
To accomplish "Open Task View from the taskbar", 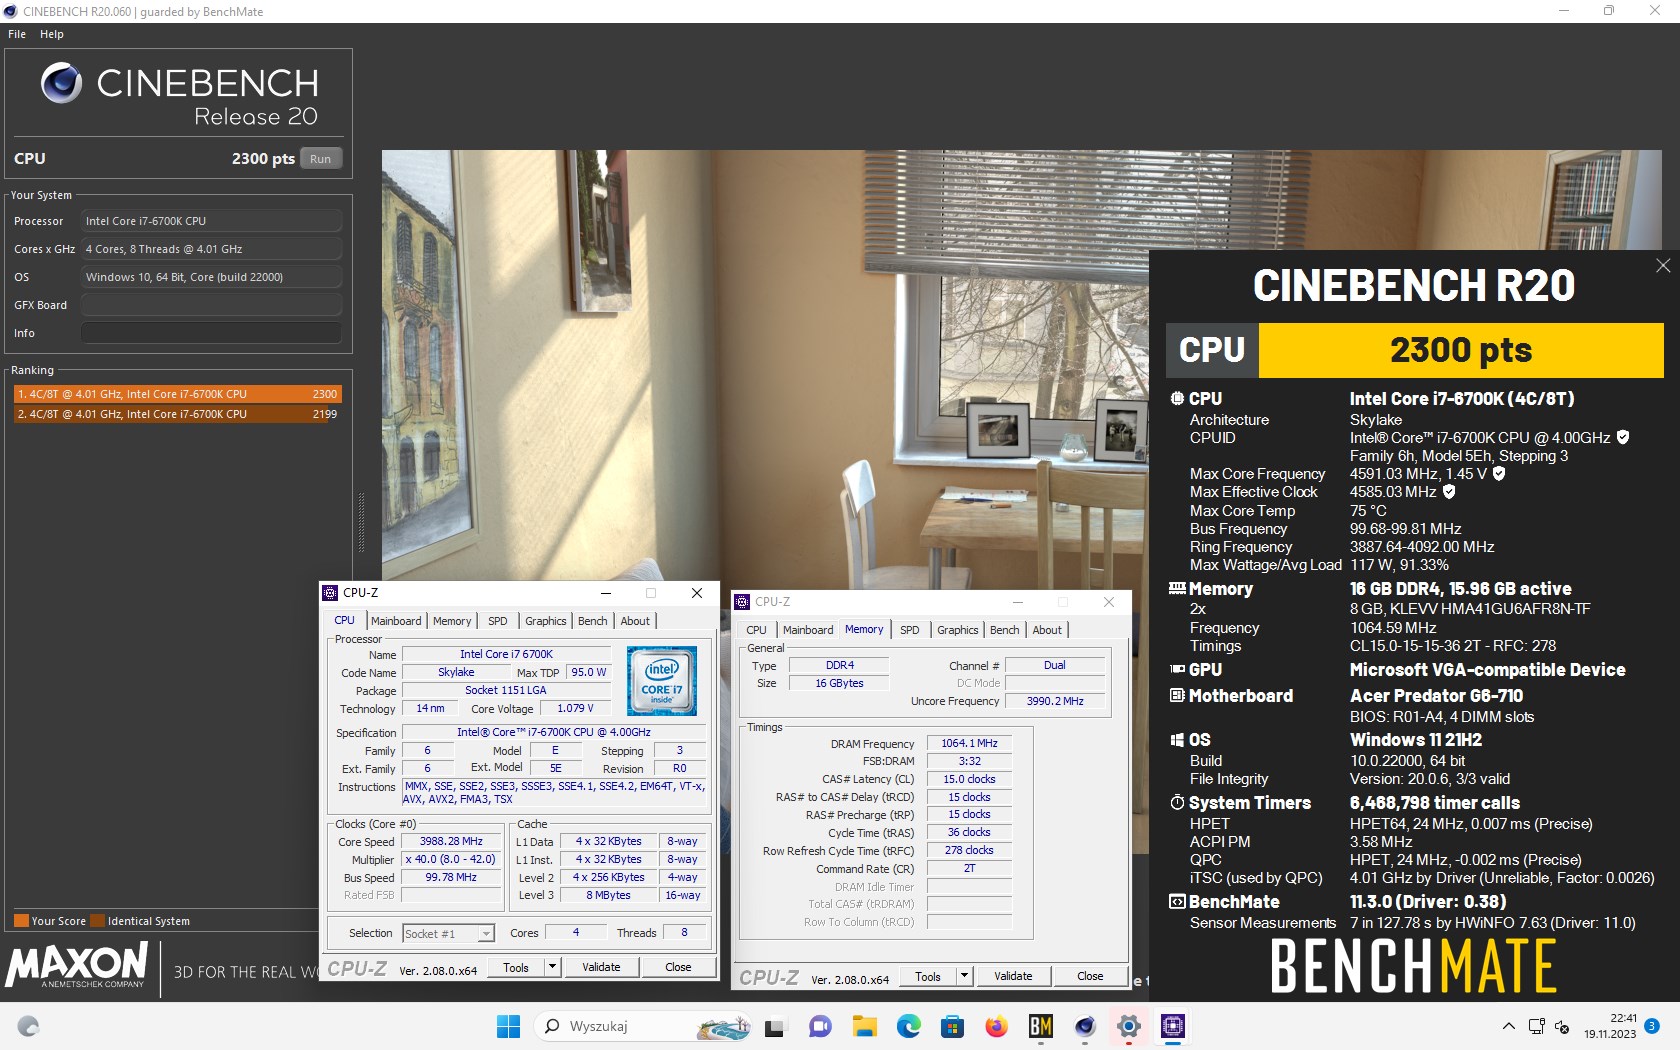I will [x=775, y=1027].
